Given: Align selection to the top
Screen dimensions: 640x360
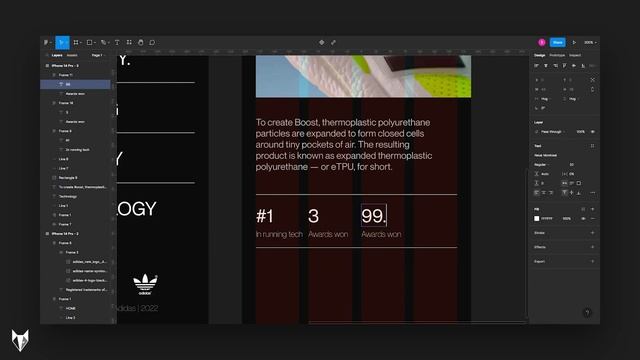Looking at the screenshot, I should click(564, 66).
